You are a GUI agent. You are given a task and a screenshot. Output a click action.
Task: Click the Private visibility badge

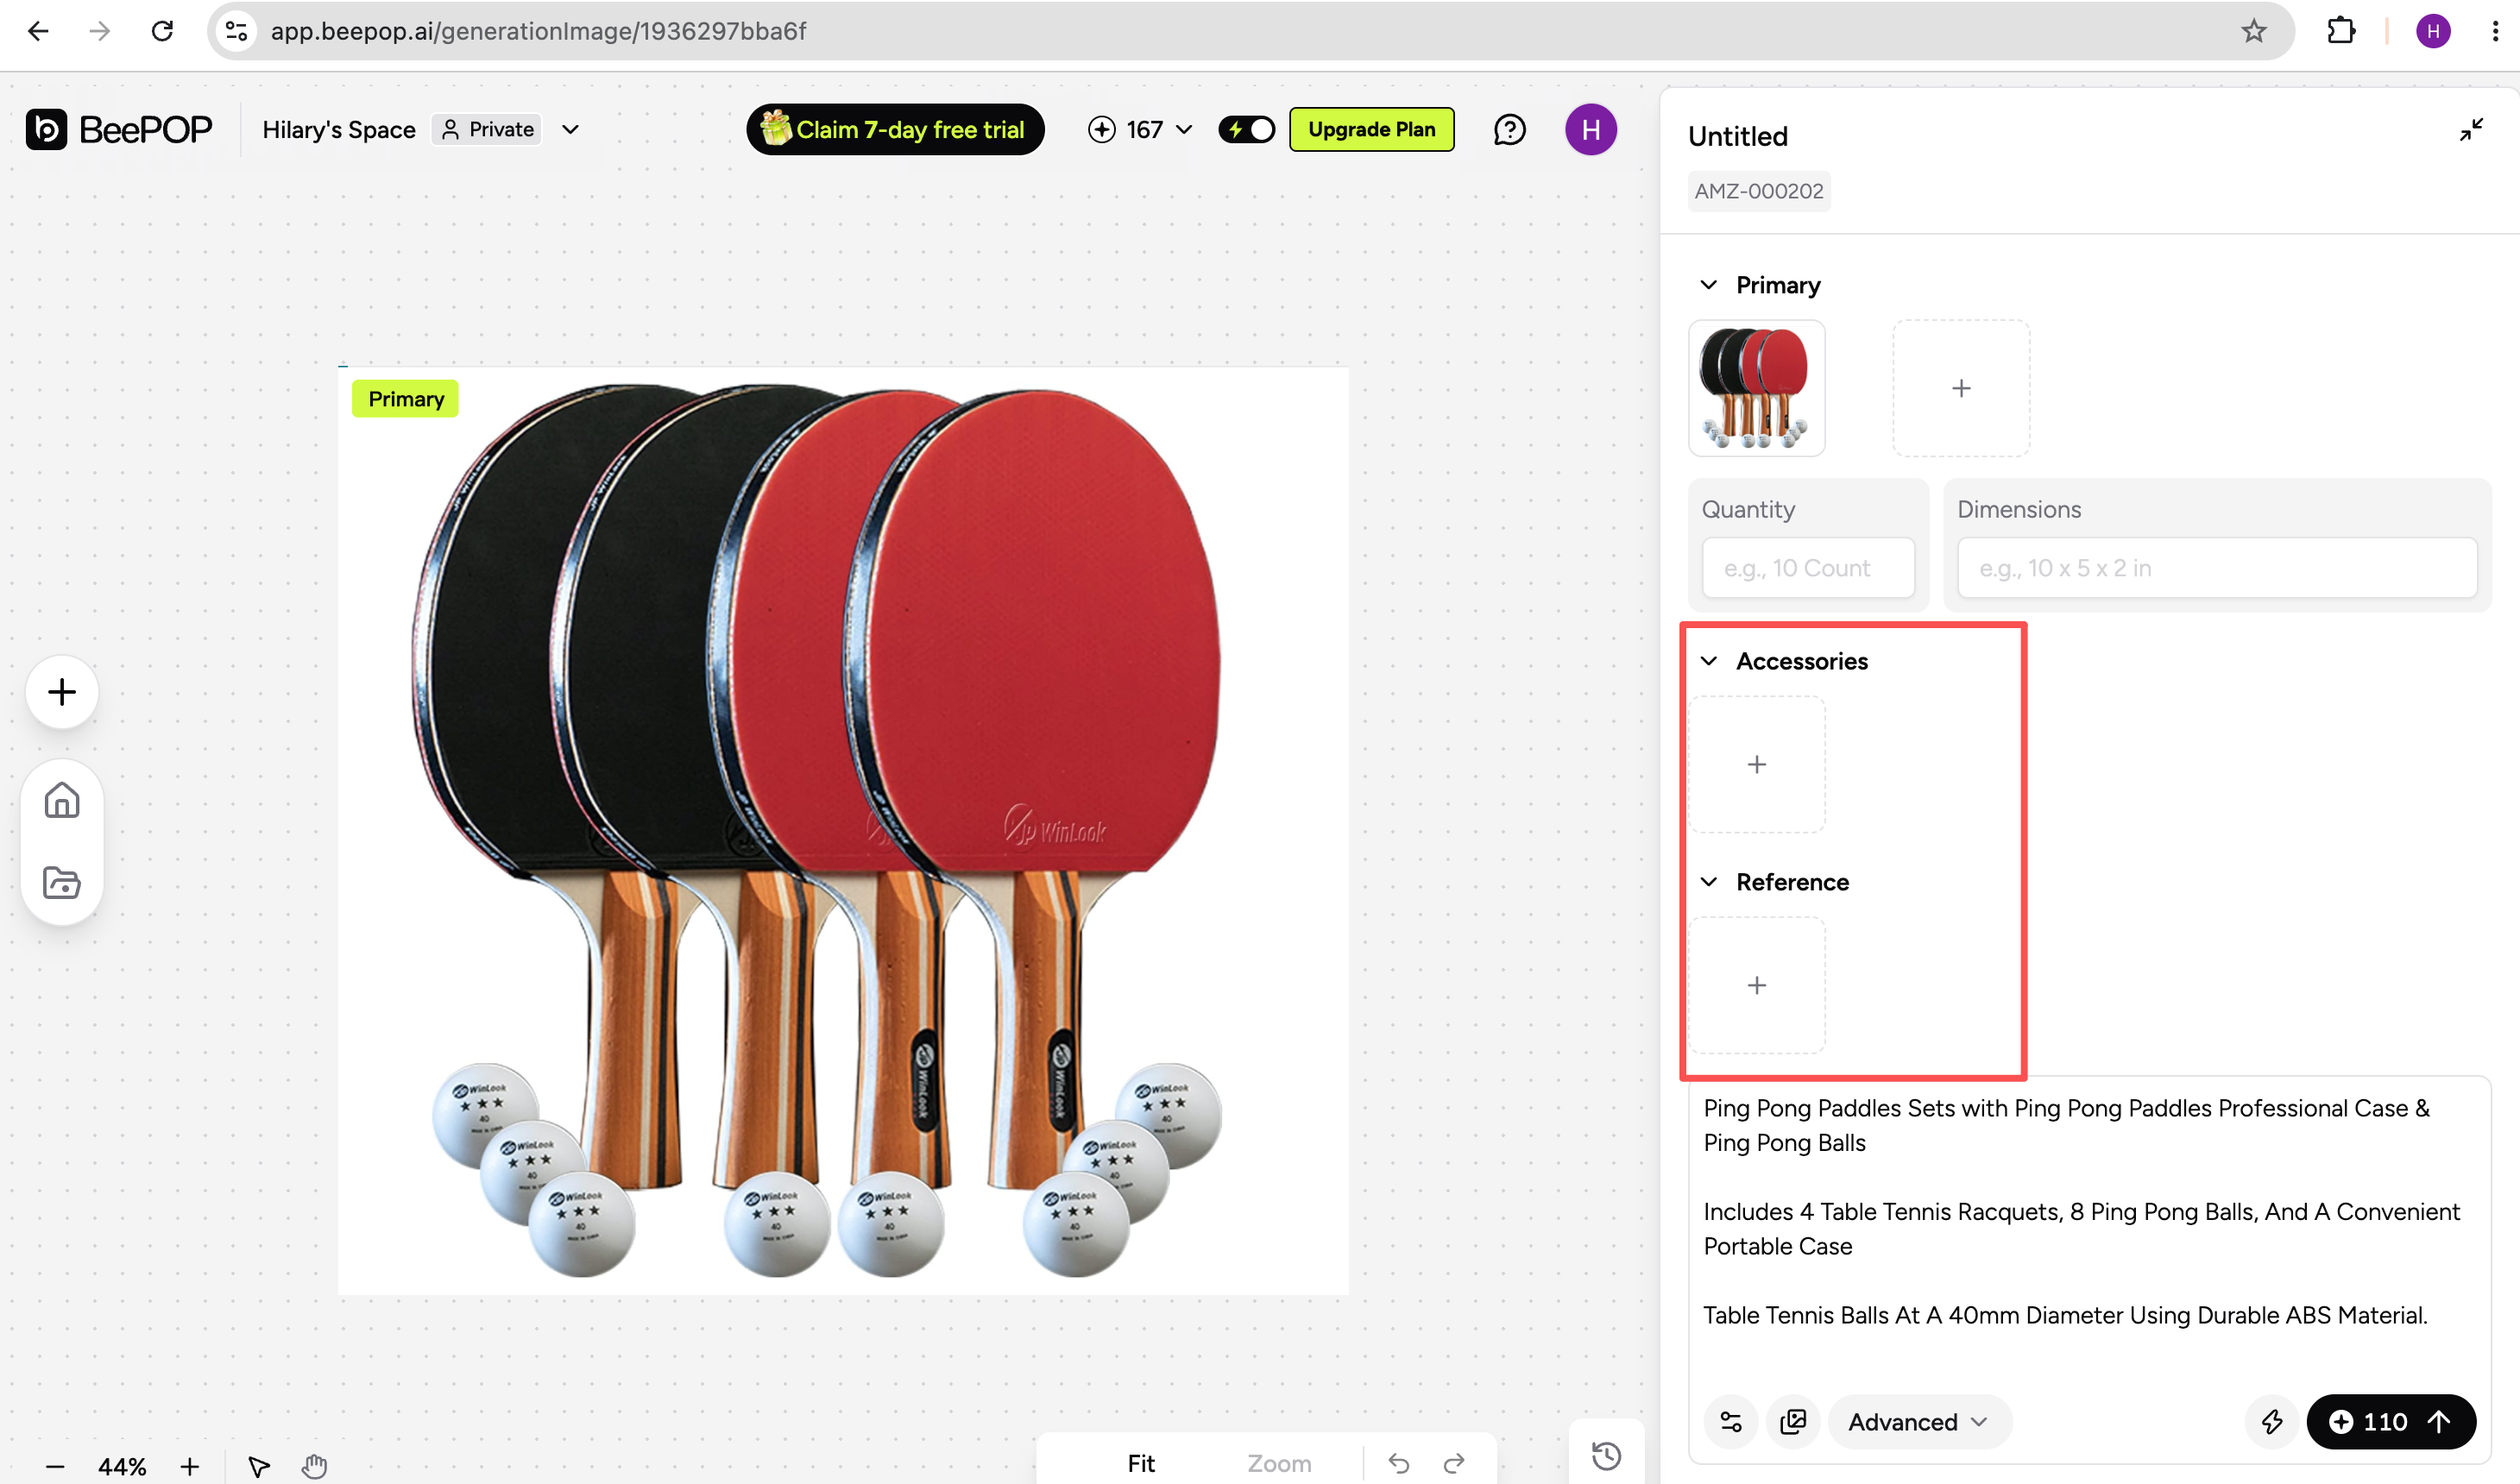click(x=487, y=129)
